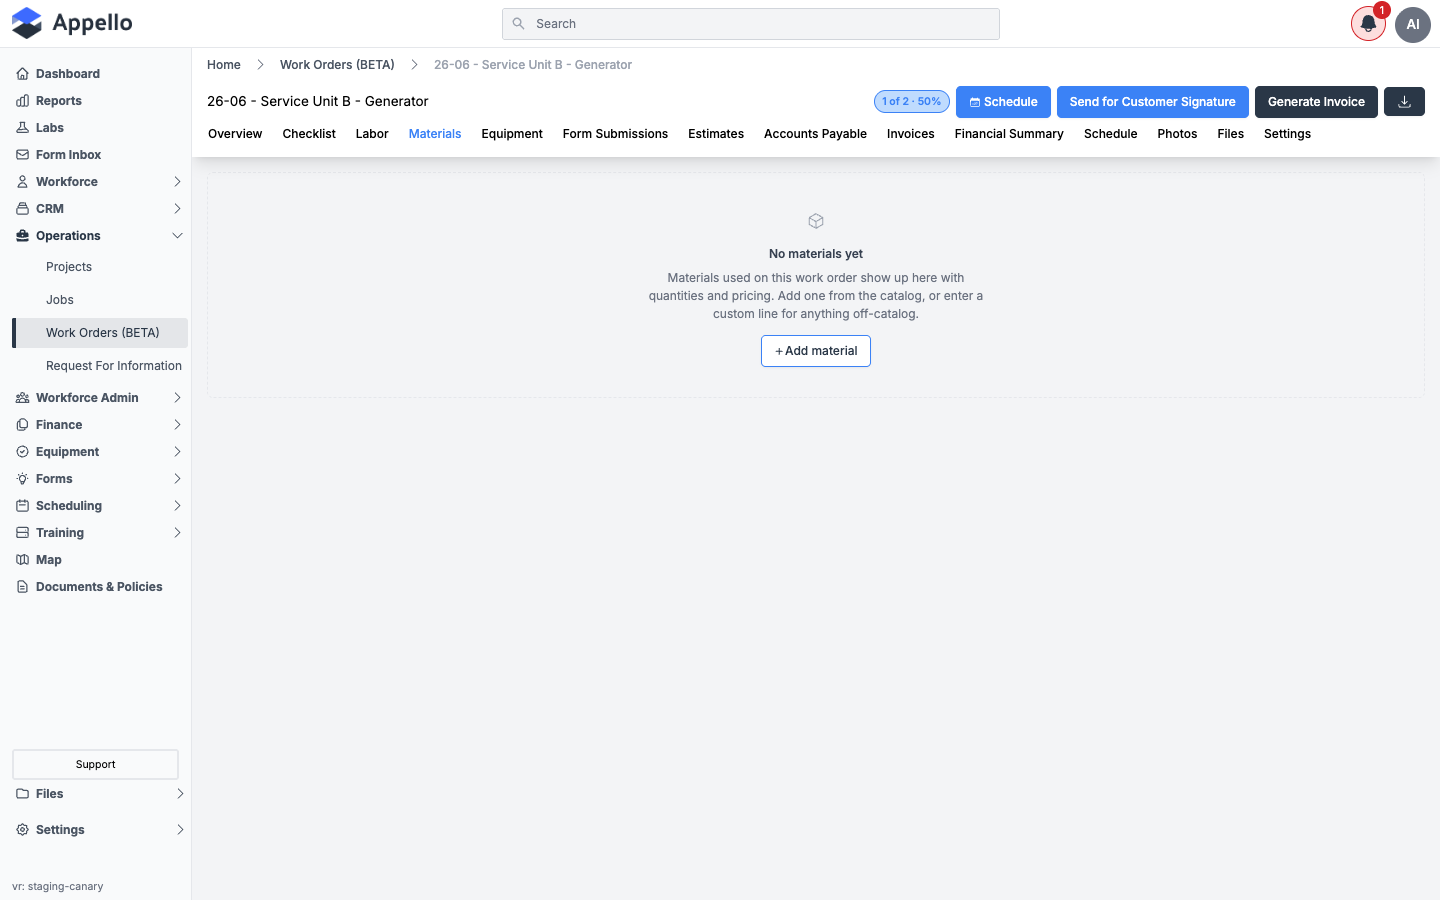The image size is (1440, 918).
Task: Expand the Workforce menu
Action: pos(100,182)
